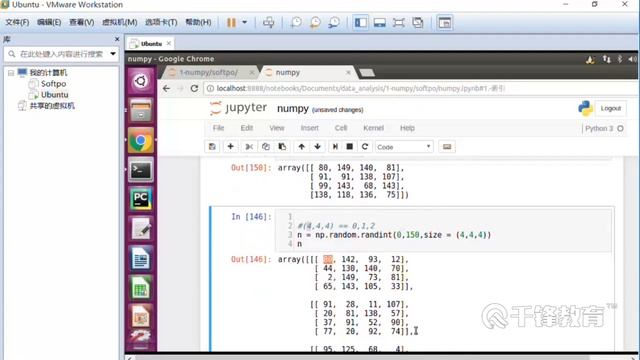The height and width of the screenshot is (360, 640).
Task: Close the Ubuntu VM tab in VMware
Action: [x=169, y=43]
